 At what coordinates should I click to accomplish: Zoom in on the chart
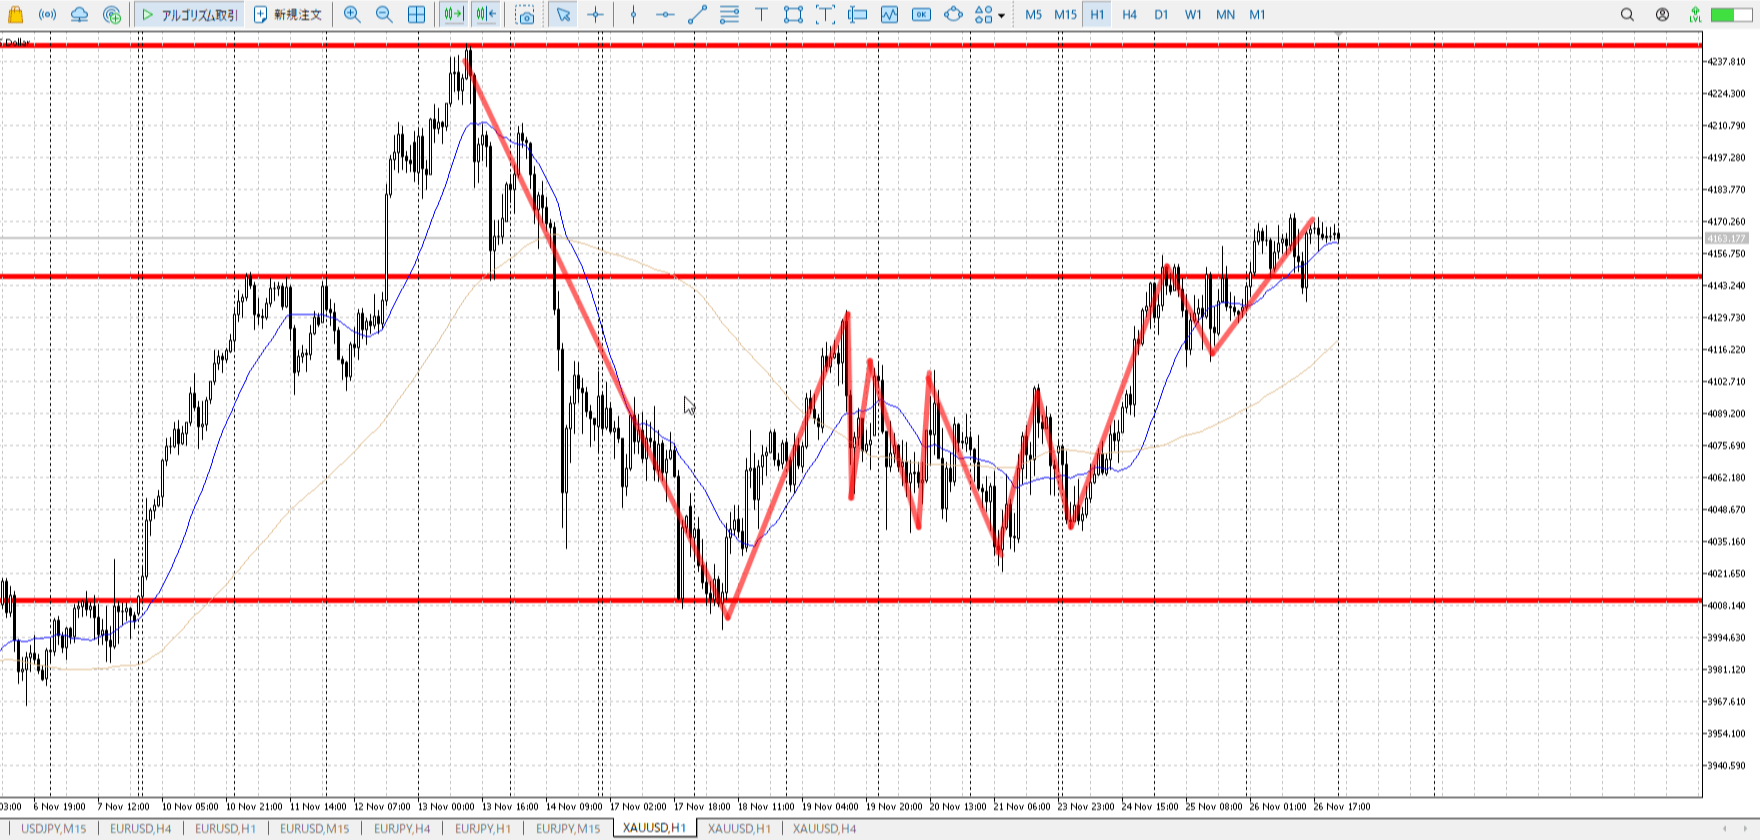(x=352, y=15)
